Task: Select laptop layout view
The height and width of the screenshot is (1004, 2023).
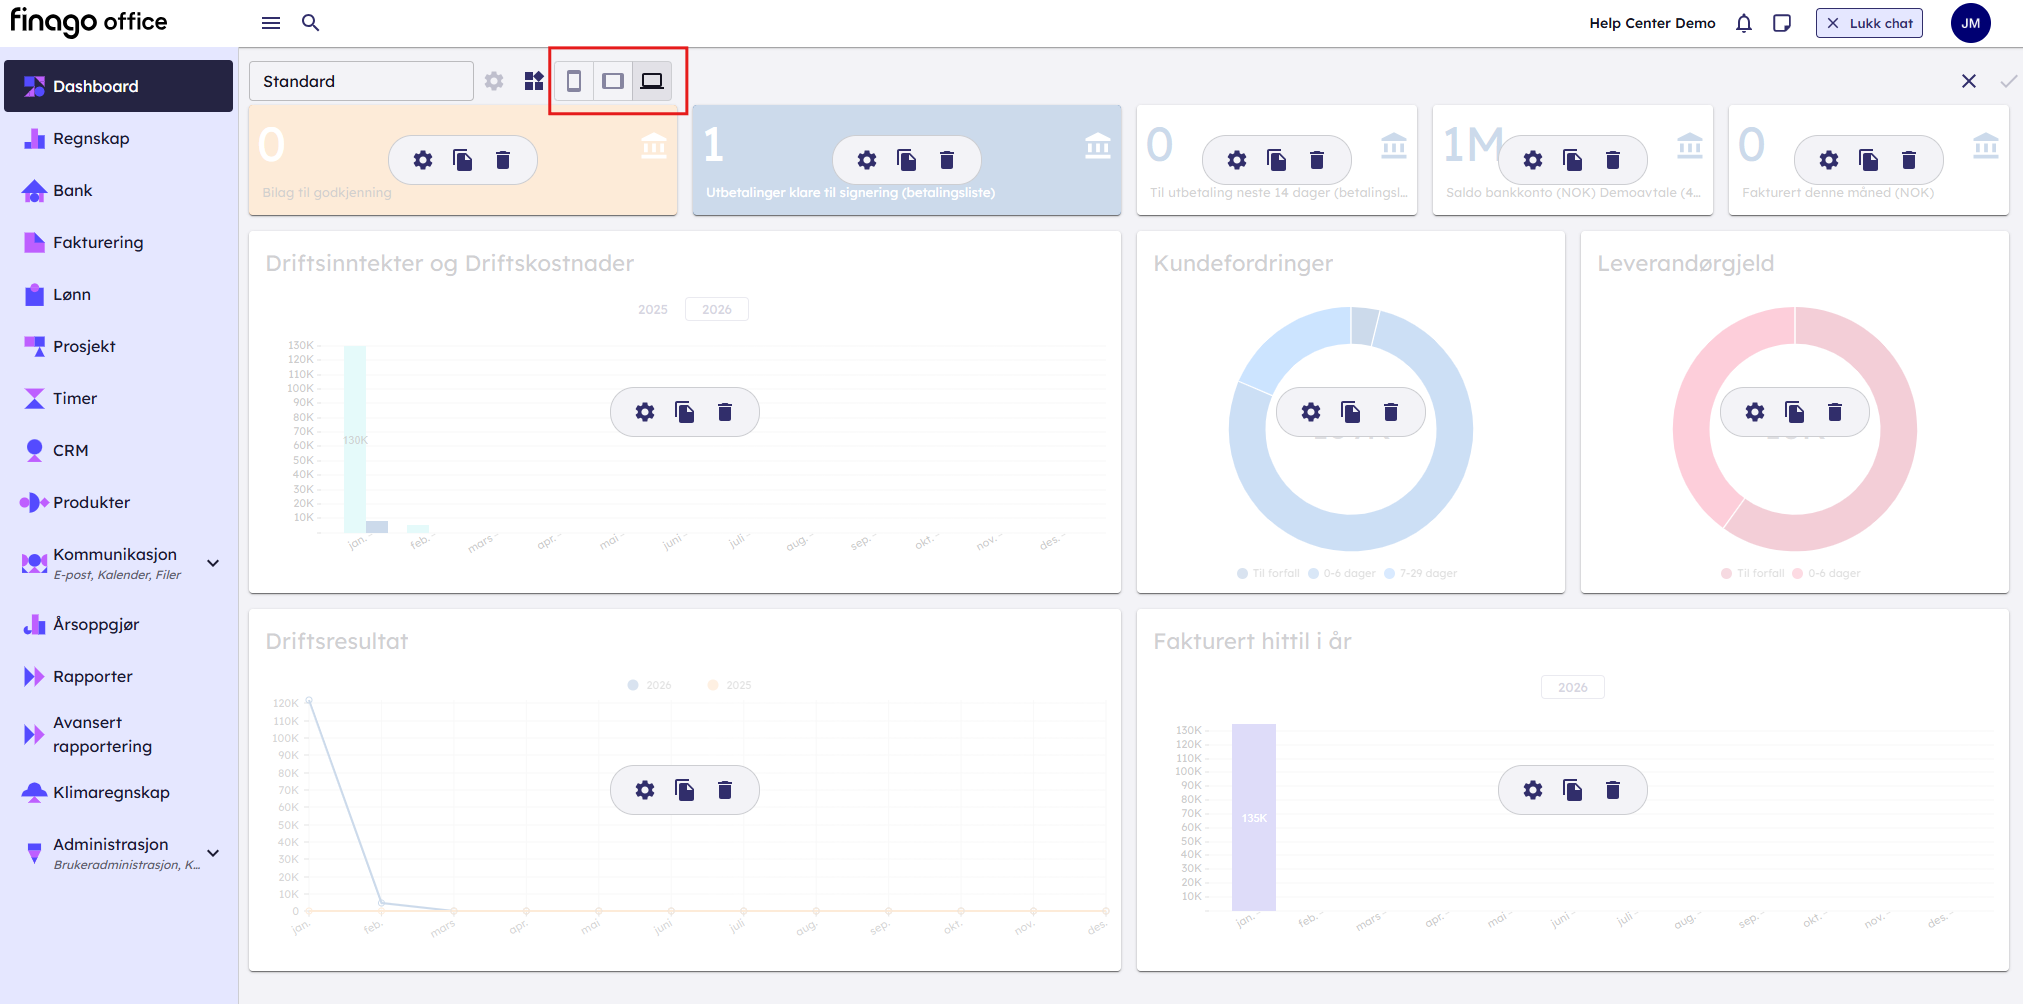Action: (x=652, y=81)
